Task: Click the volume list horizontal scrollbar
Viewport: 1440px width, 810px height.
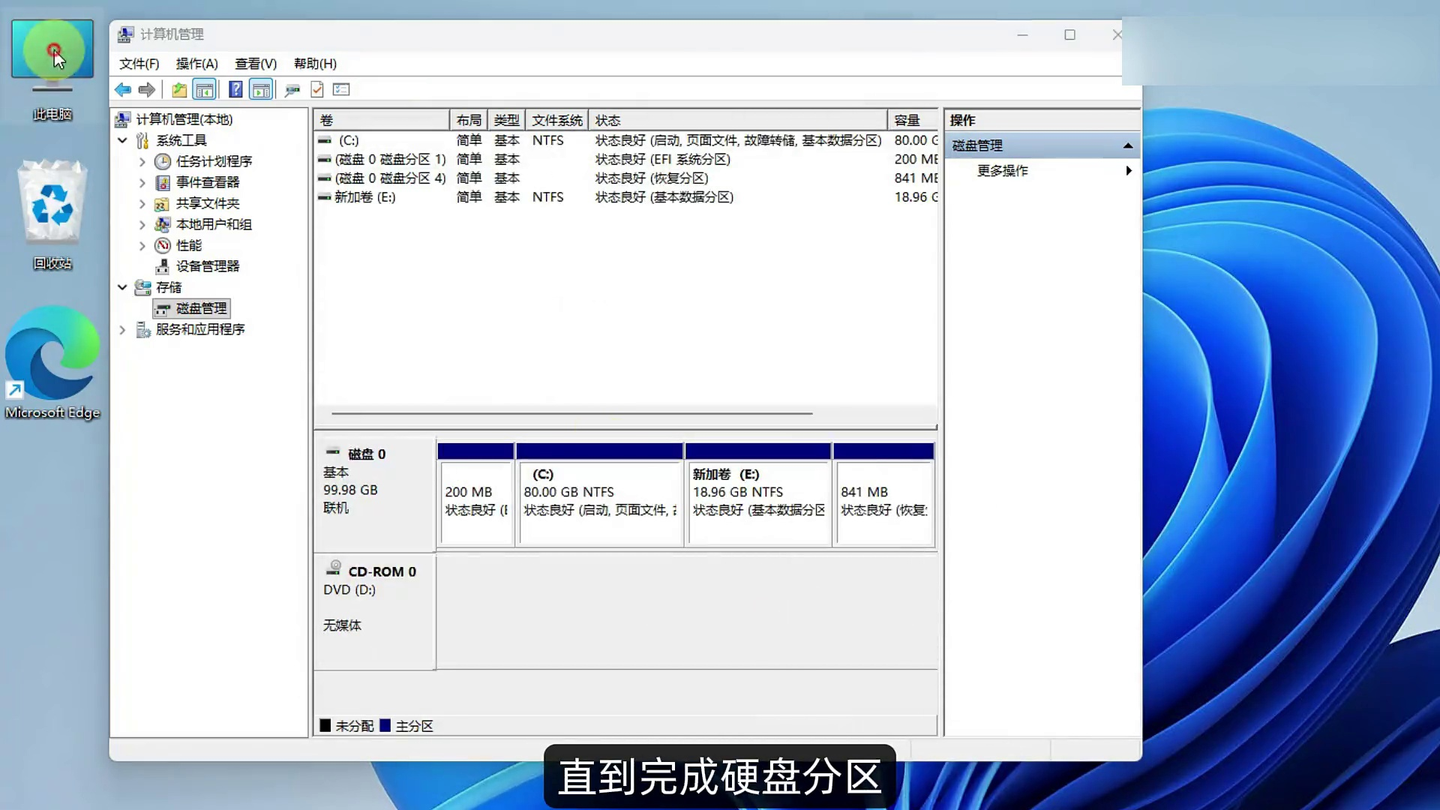Action: coord(572,413)
